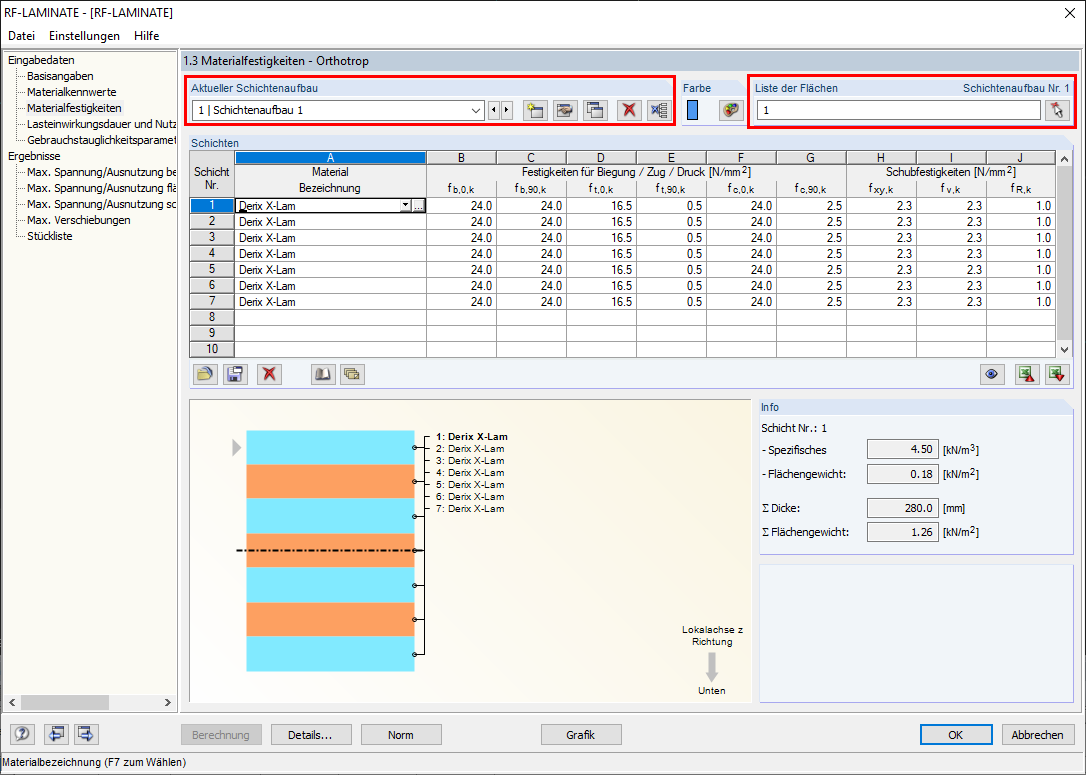Close the RF-LAMINATE window
The width and height of the screenshot is (1086, 775).
point(1069,13)
